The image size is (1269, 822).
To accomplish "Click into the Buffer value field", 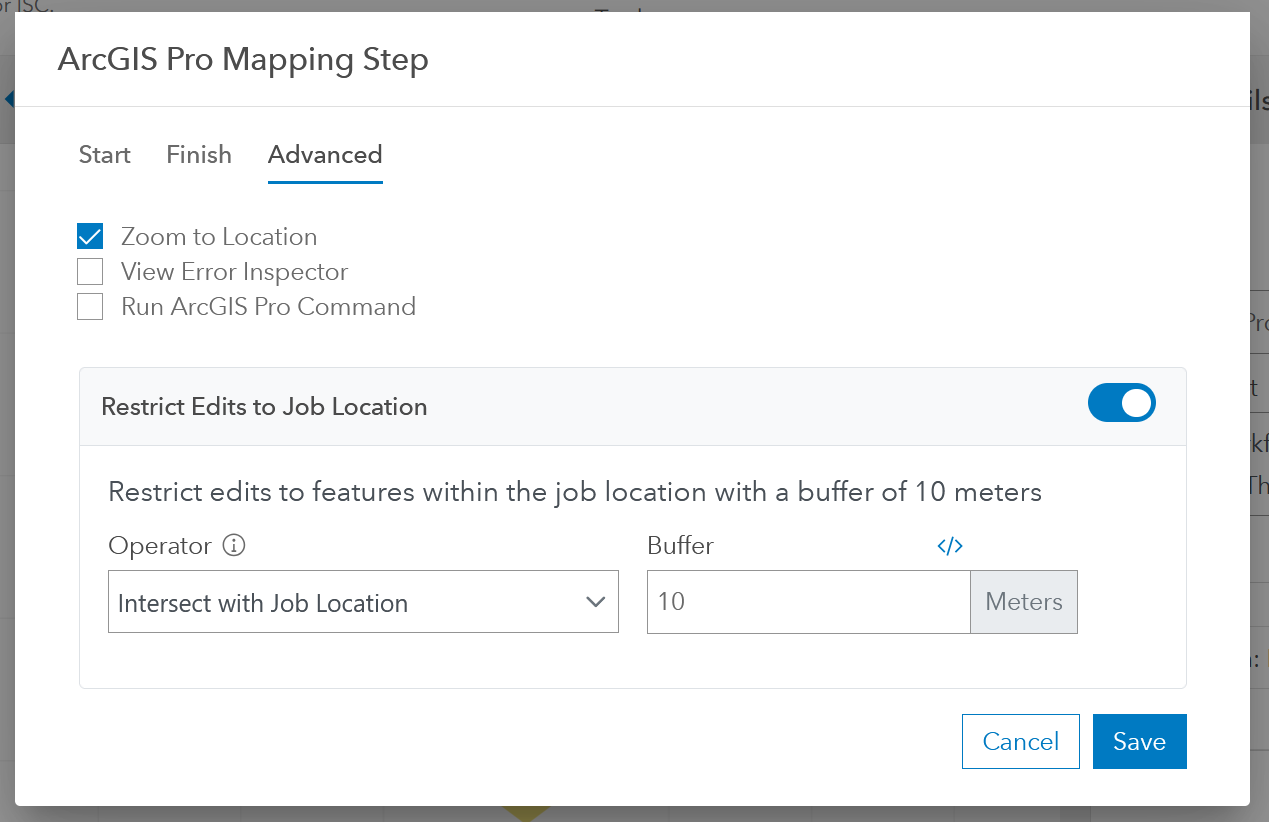I will click(x=808, y=602).
